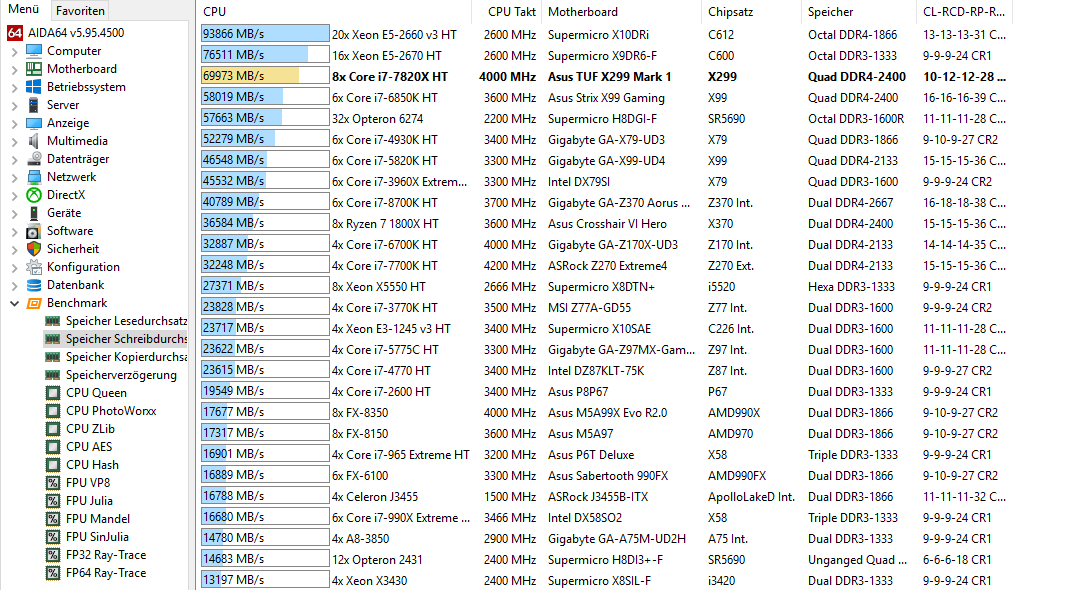Select the Software icon in the tree
1092x590 pixels.
pos(33,231)
